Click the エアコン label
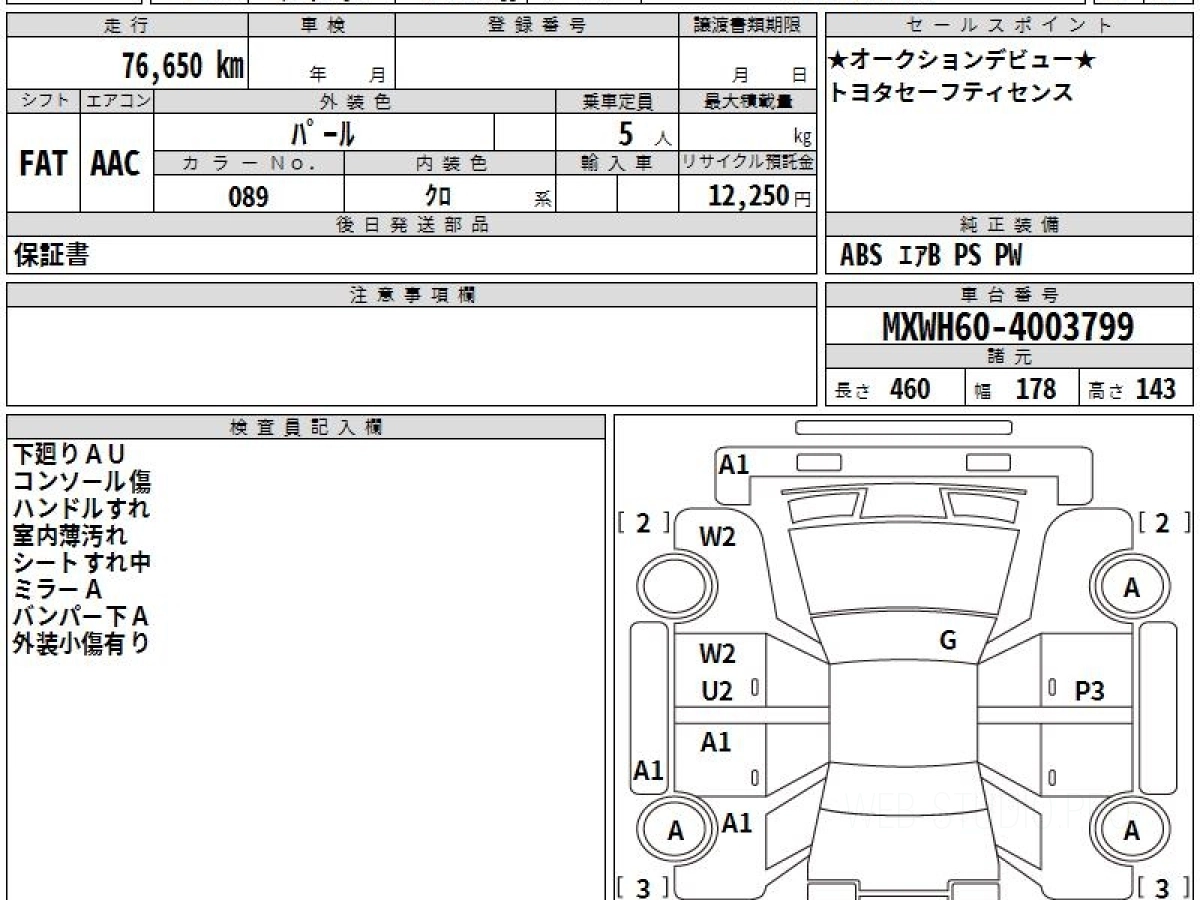Viewport: 1200px width, 900px height. pyautogui.click(x=117, y=101)
